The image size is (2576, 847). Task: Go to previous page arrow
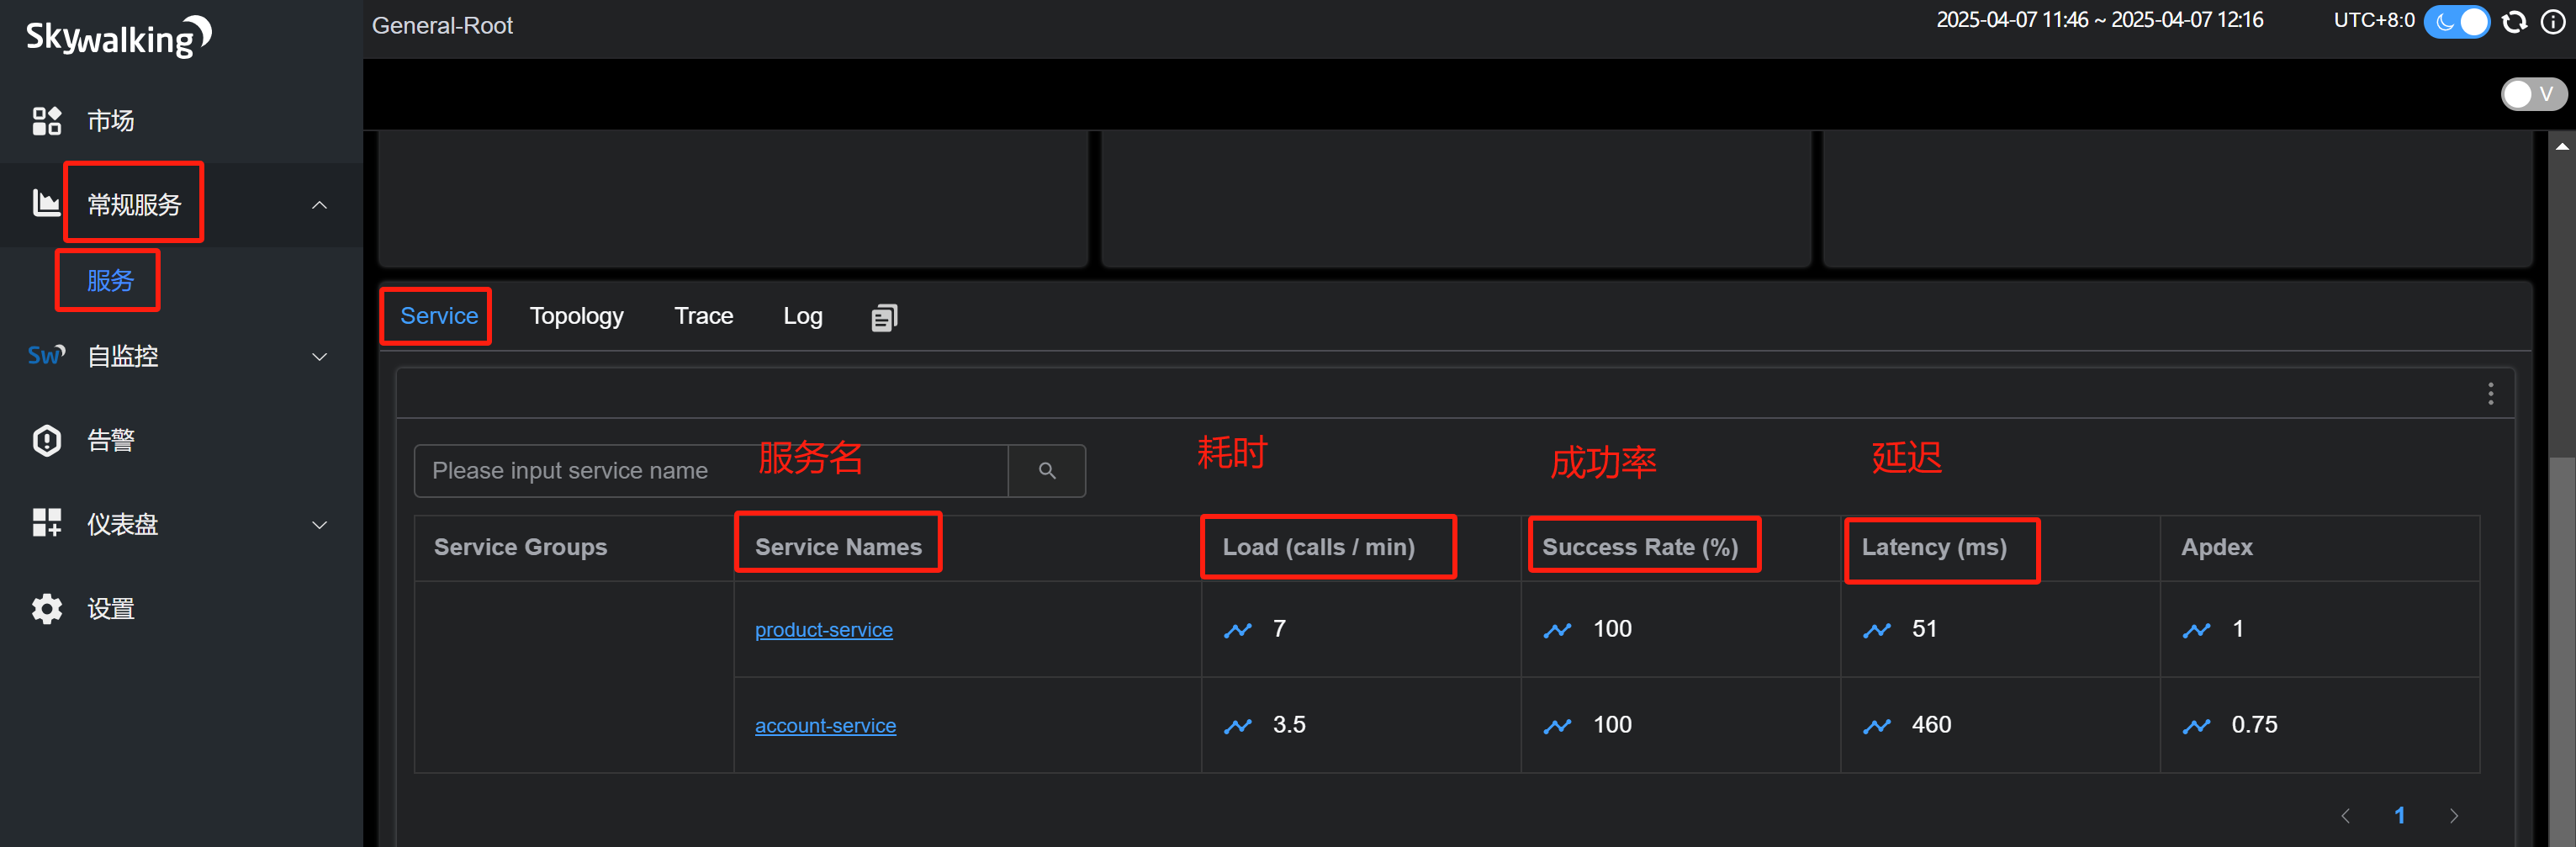tap(2345, 815)
